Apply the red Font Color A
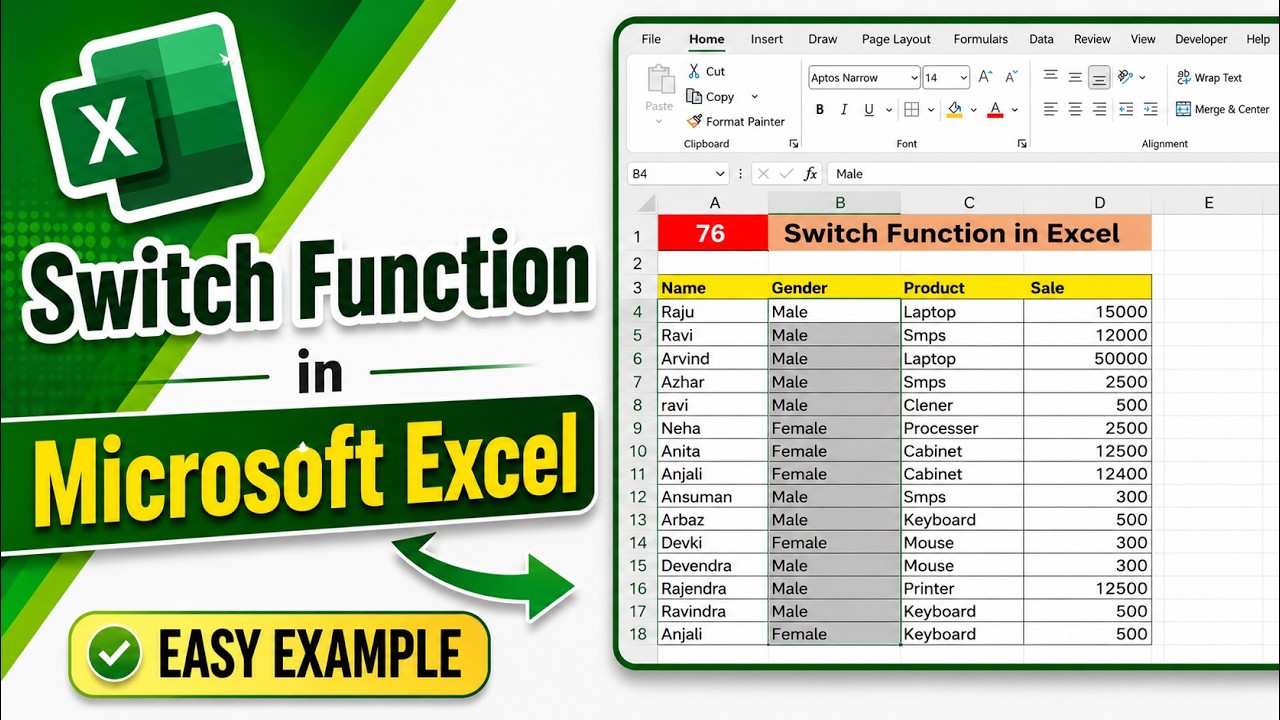Image resolution: width=1280 pixels, height=720 pixels. tap(995, 109)
